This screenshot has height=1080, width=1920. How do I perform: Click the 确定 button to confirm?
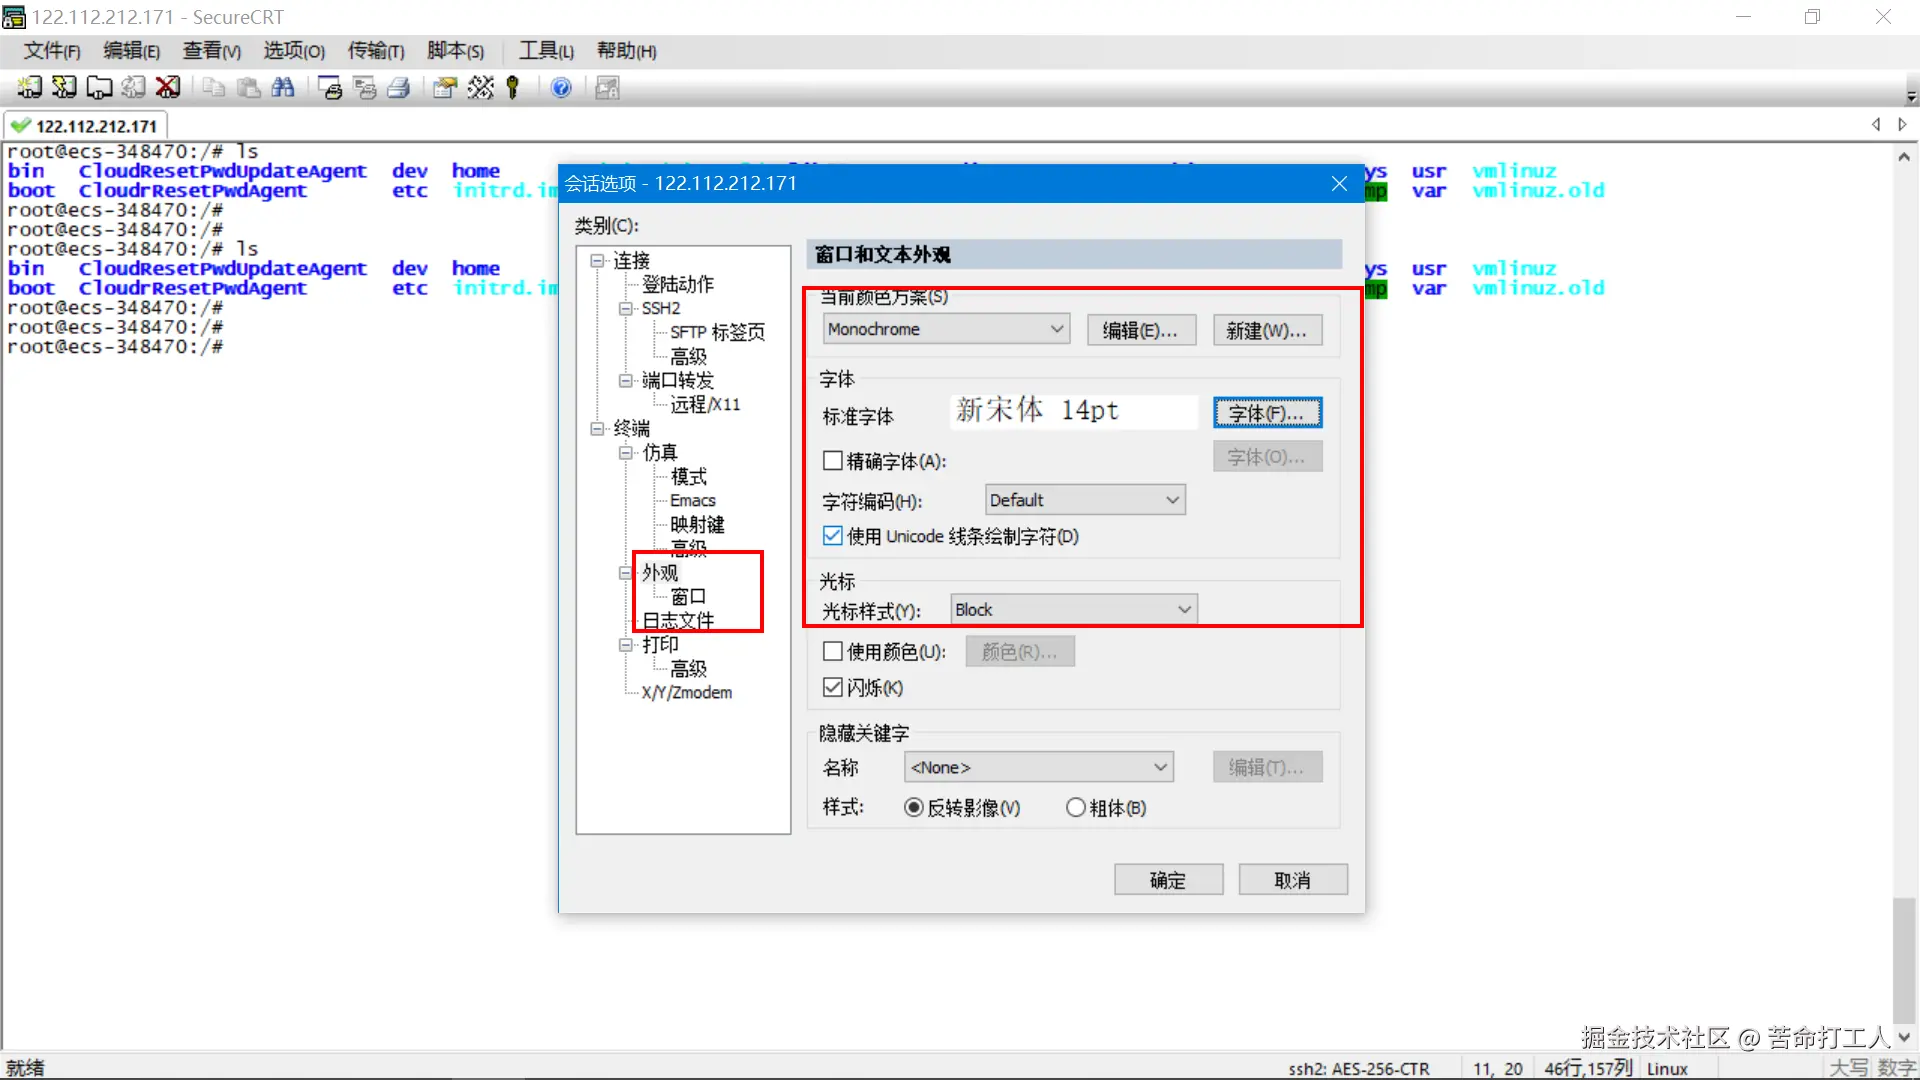coord(1168,879)
